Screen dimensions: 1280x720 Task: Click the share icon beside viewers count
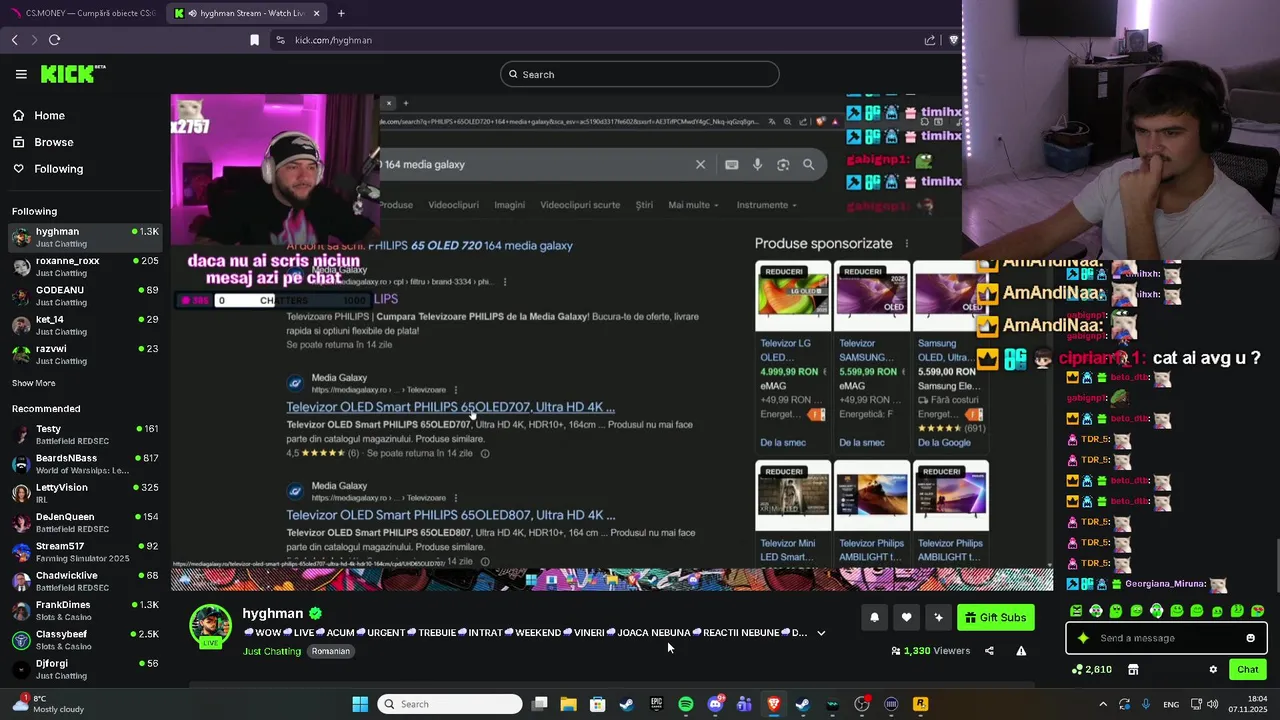click(989, 651)
